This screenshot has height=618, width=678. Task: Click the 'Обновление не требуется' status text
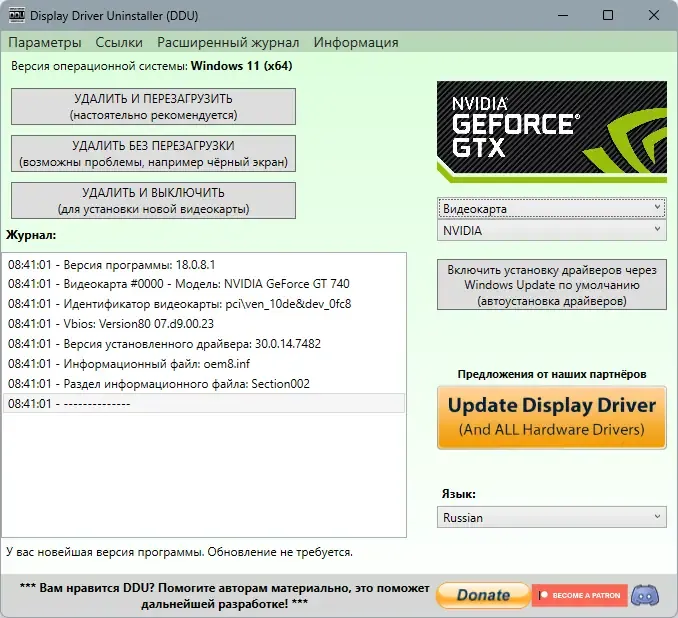[280, 552]
